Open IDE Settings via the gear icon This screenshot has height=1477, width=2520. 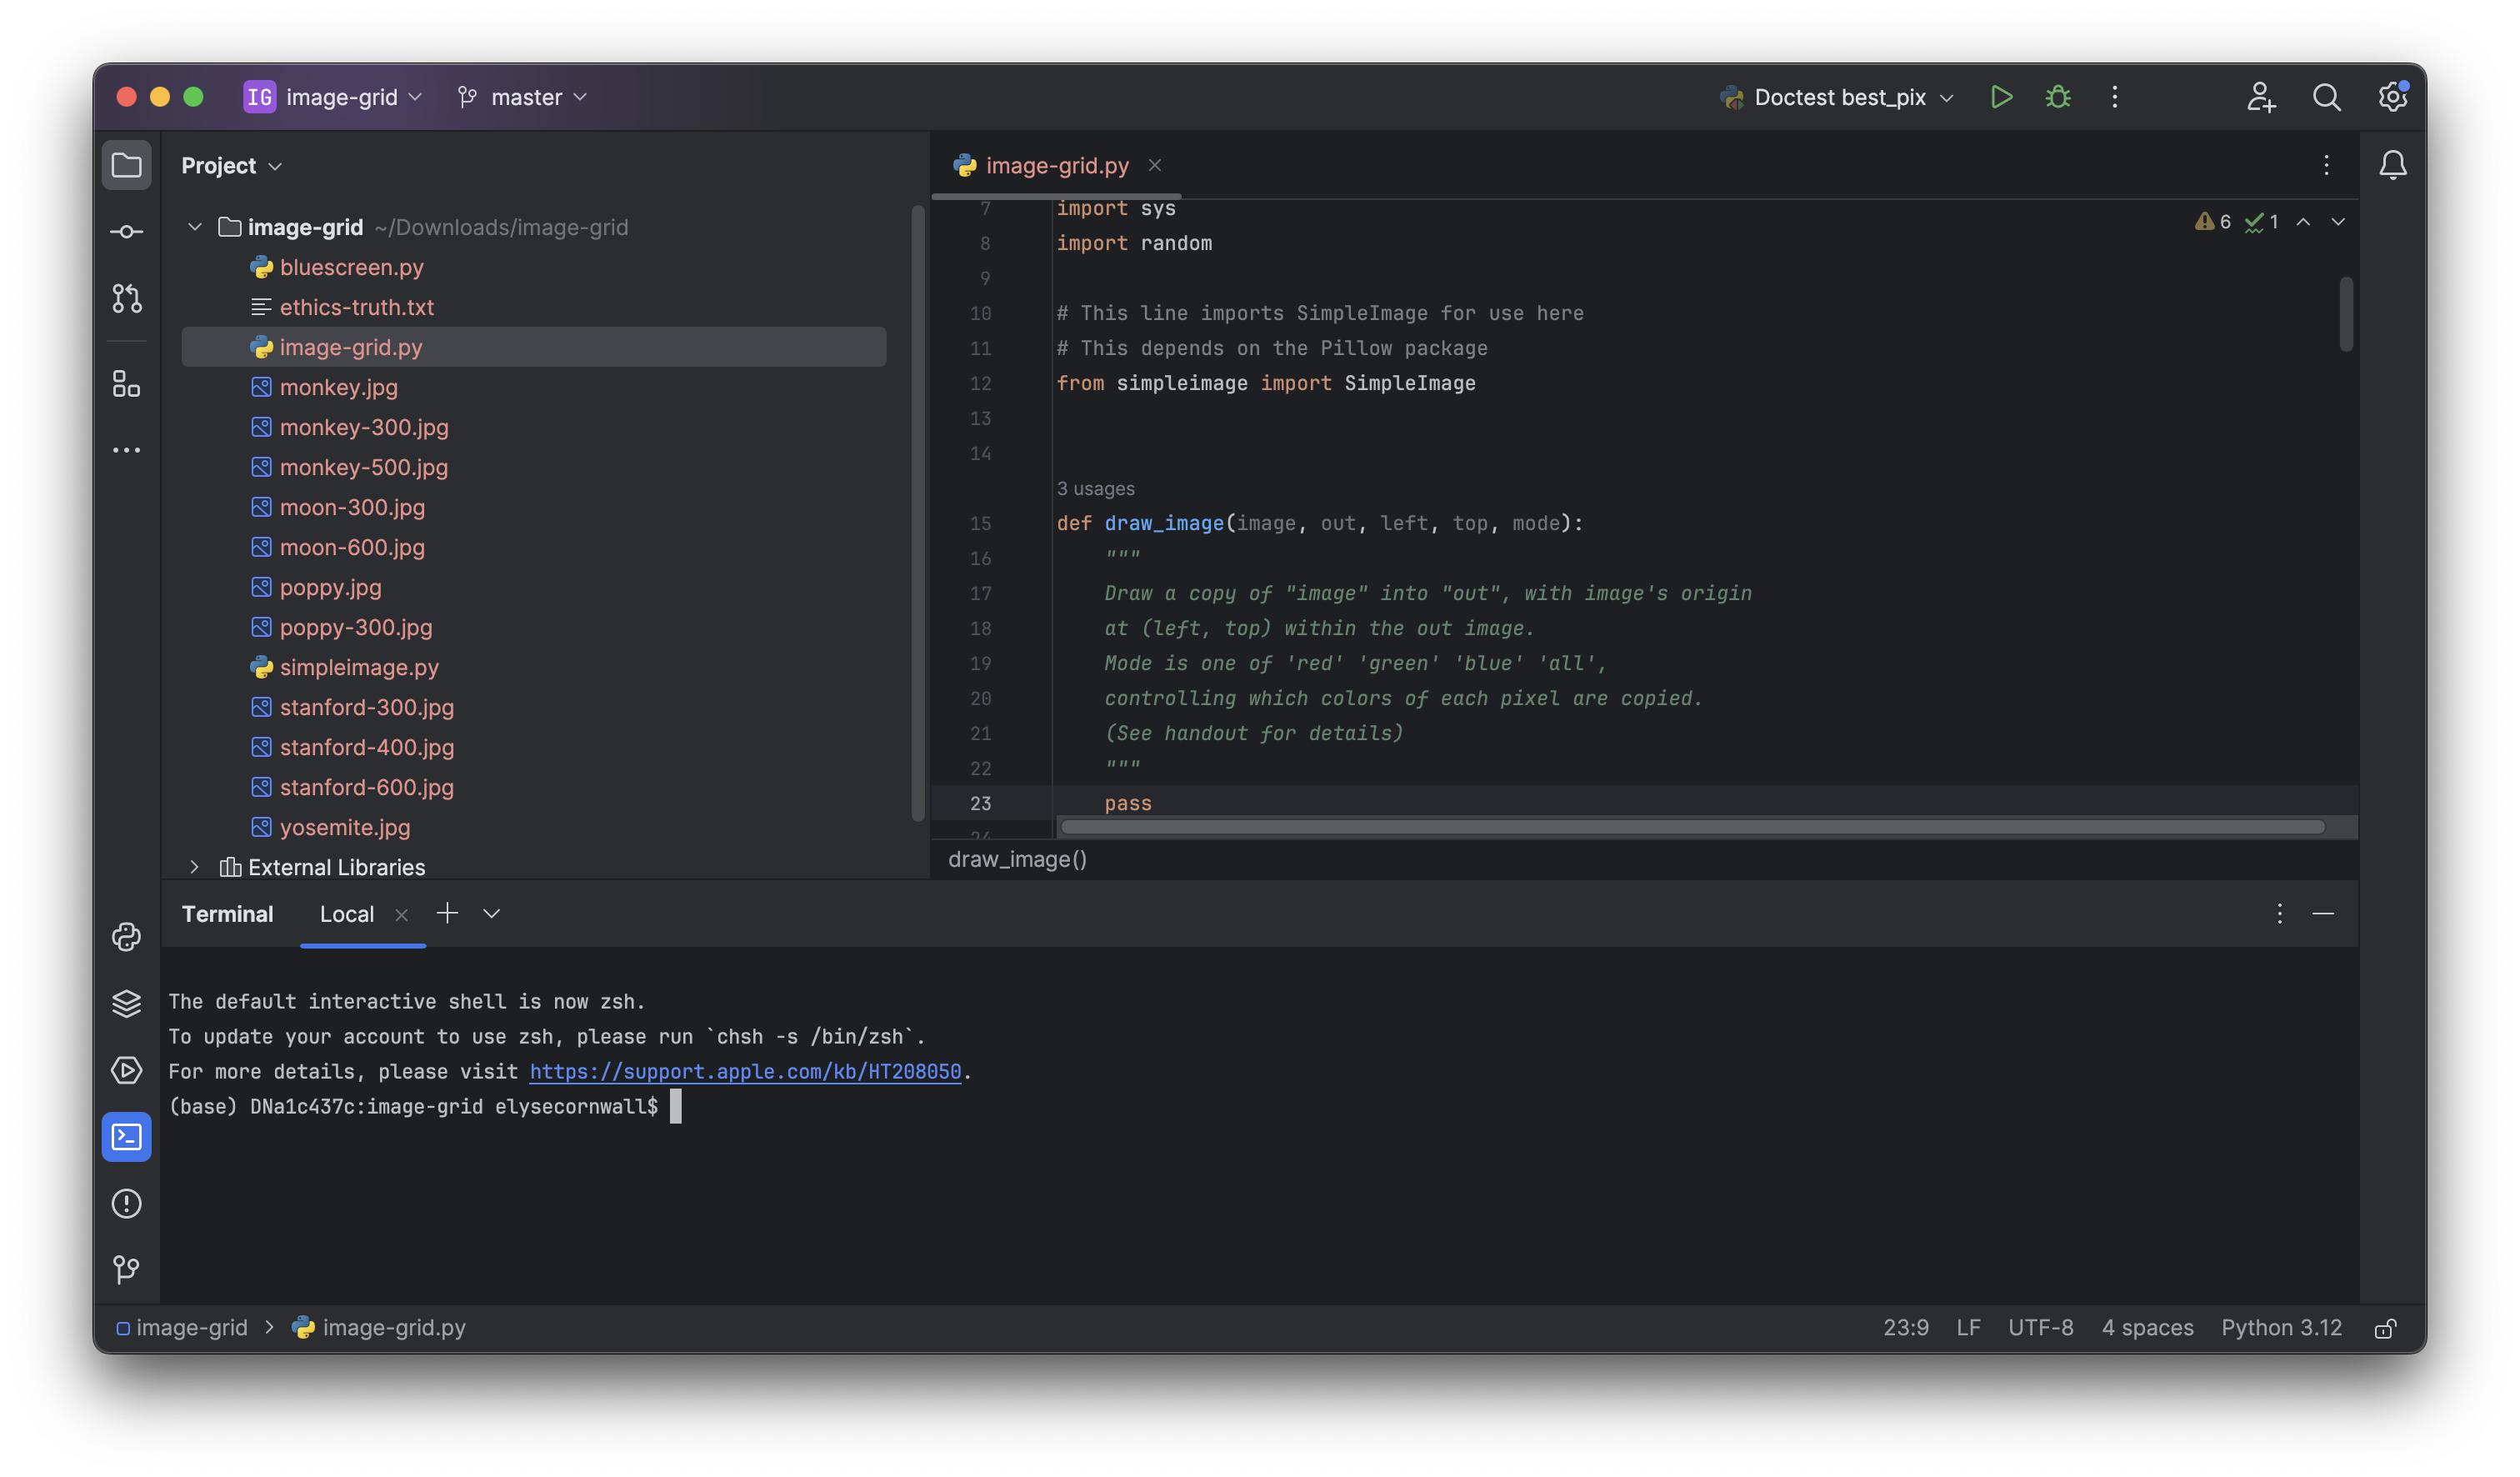coord(2393,97)
